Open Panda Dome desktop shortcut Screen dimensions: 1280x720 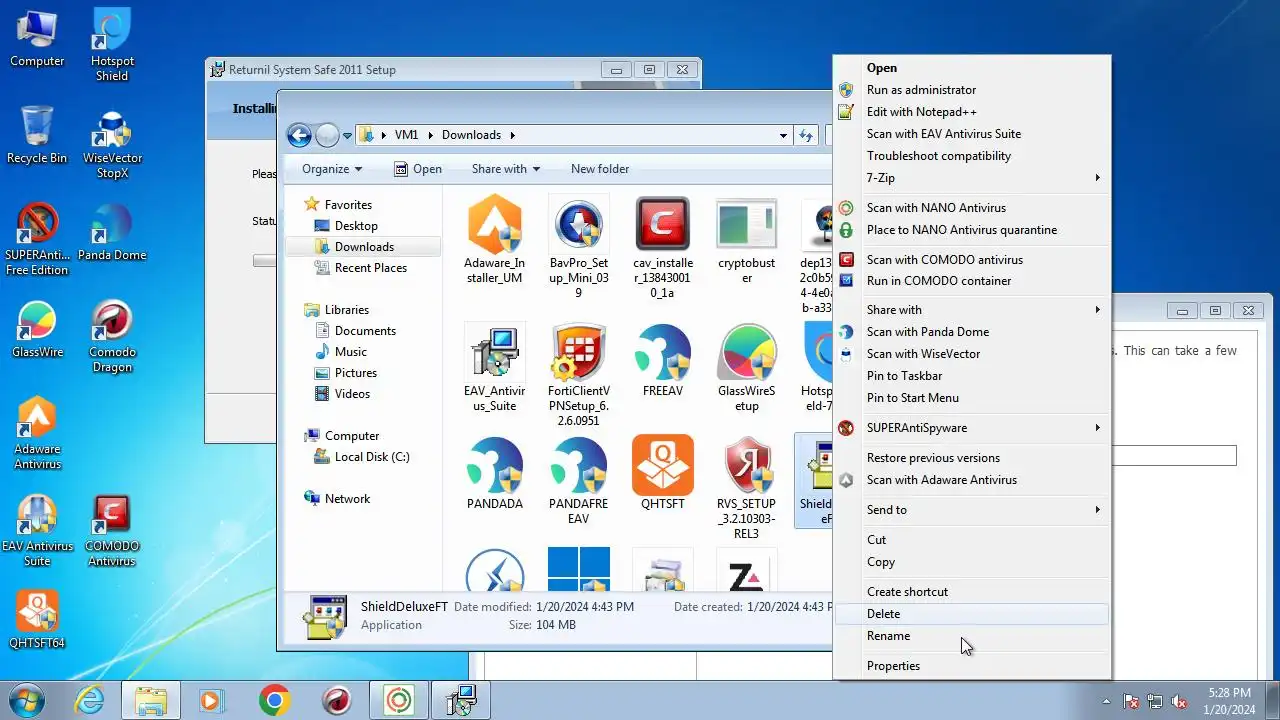click(x=112, y=234)
